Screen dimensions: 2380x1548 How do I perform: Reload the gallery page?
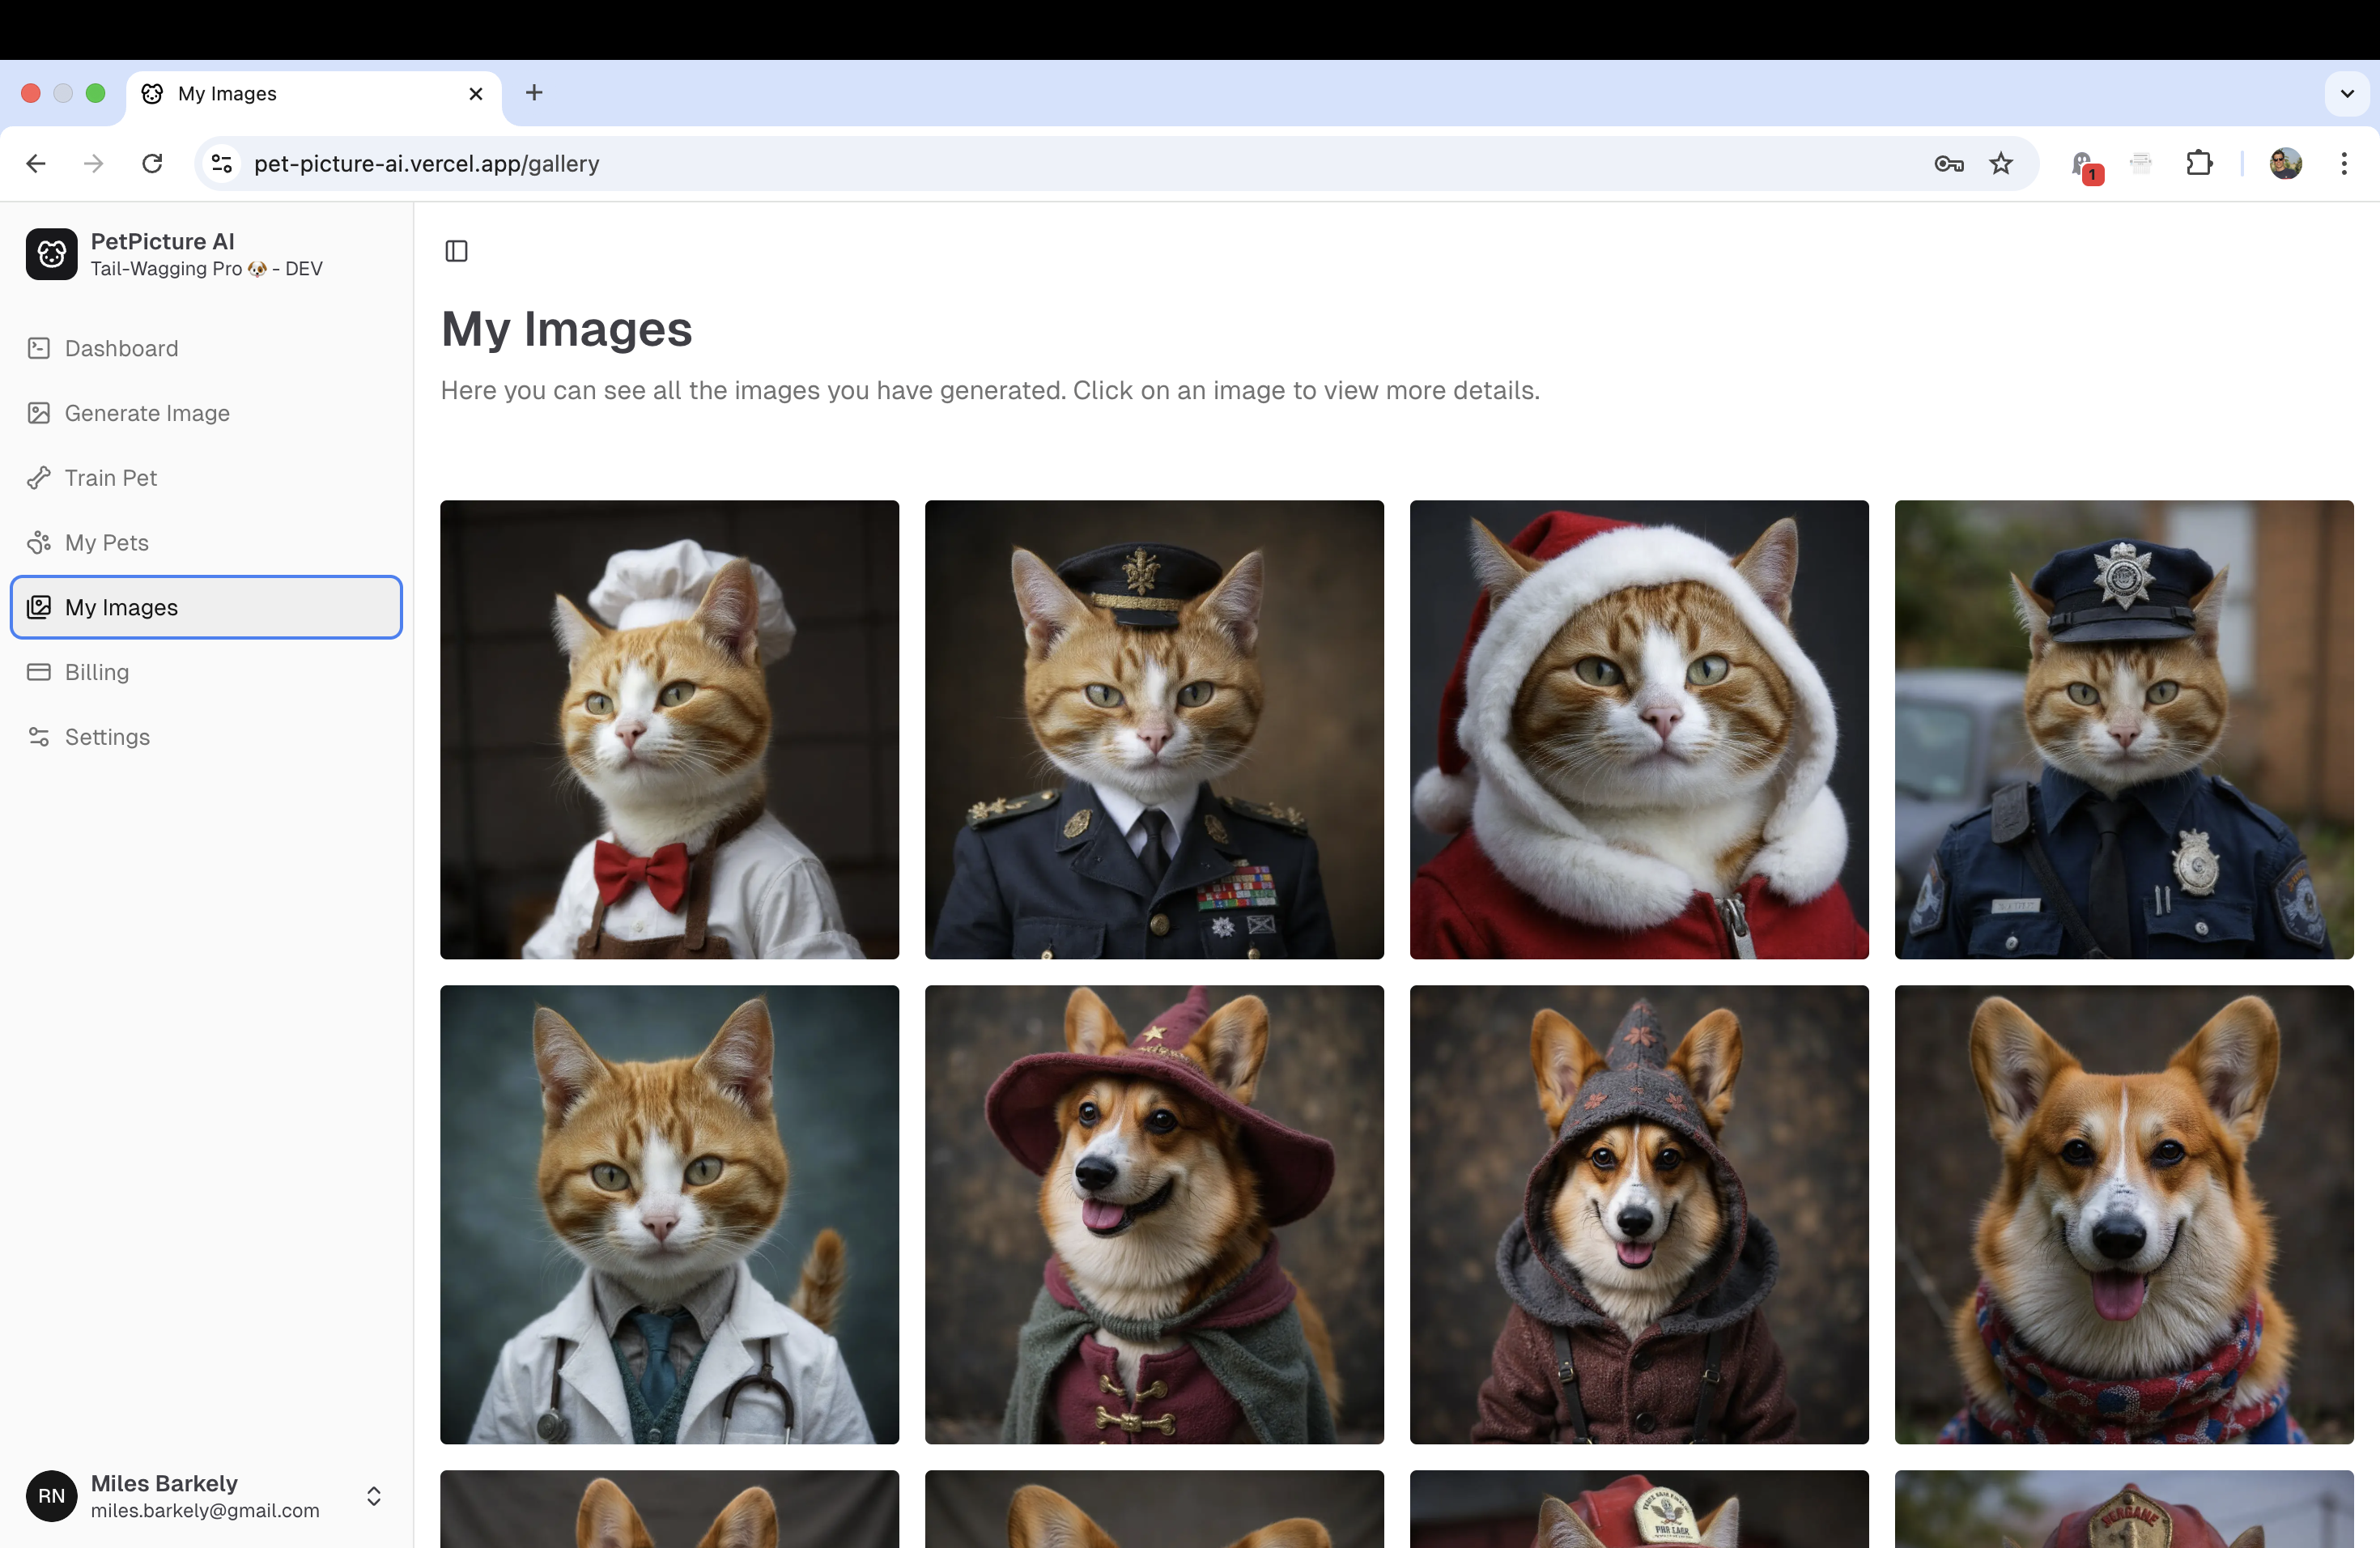(x=152, y=164)
